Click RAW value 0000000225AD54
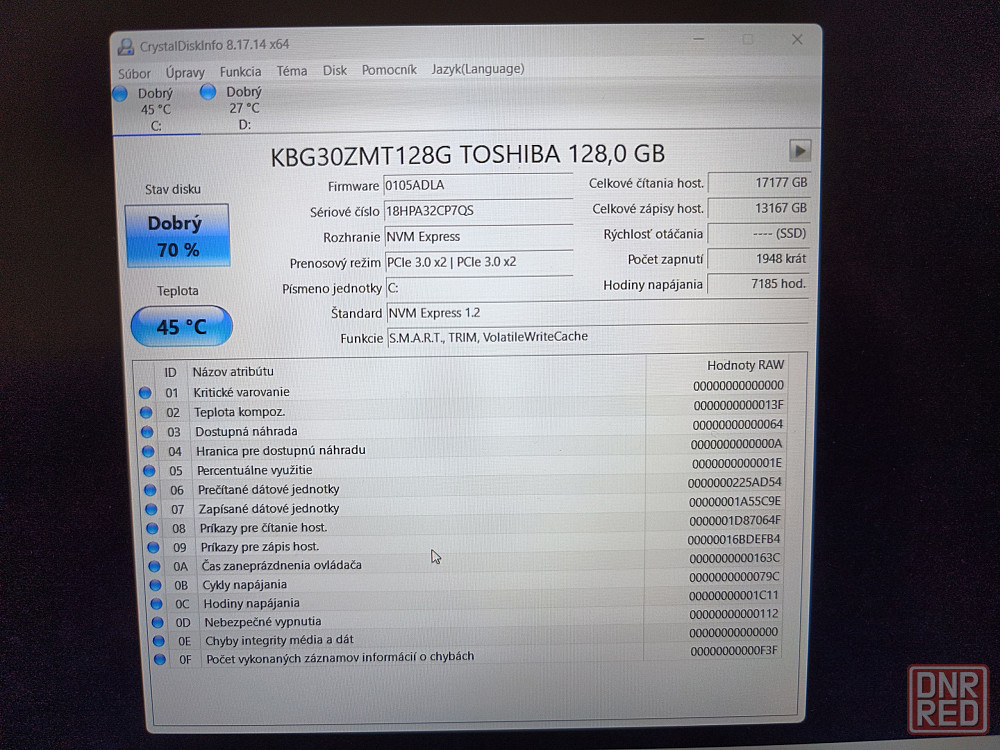 pos(735,482)
